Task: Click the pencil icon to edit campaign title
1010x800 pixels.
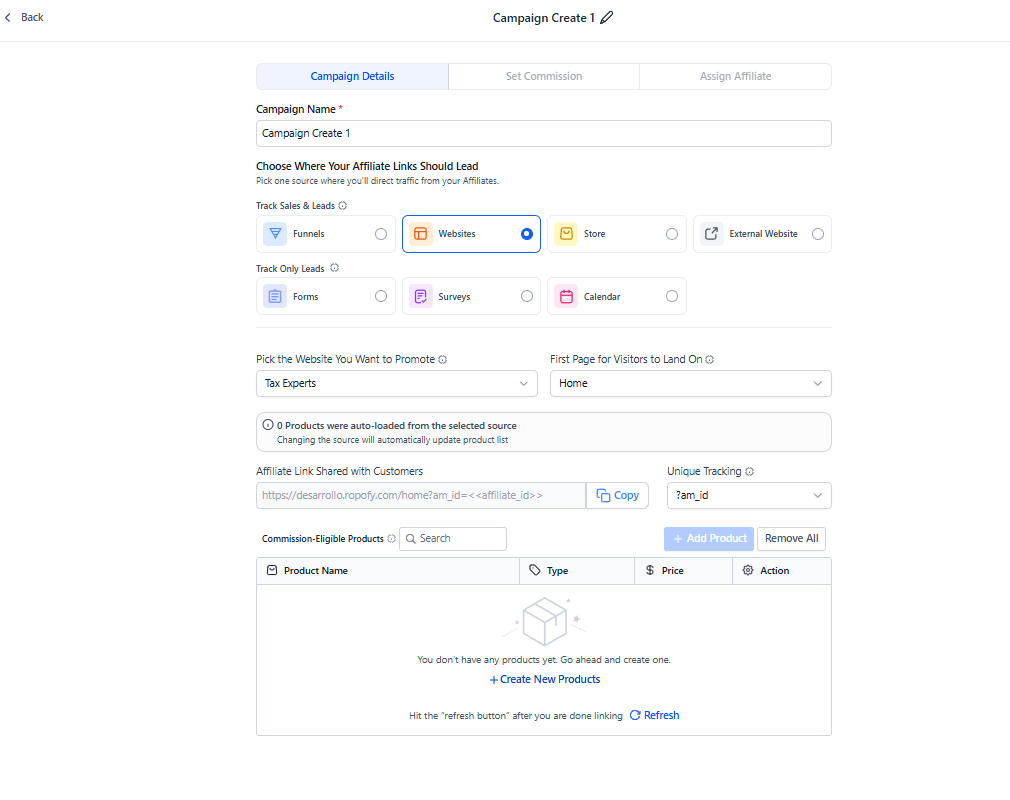Action: tap(607, 18)
